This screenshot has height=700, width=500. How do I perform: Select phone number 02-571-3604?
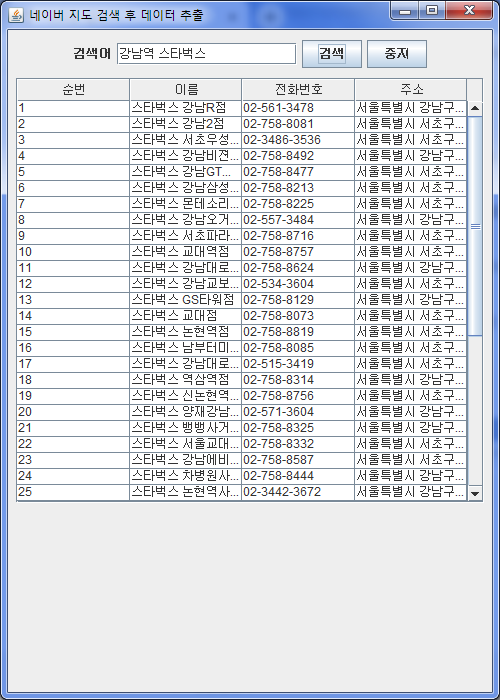pyautogui.click(x=298, y=412)
